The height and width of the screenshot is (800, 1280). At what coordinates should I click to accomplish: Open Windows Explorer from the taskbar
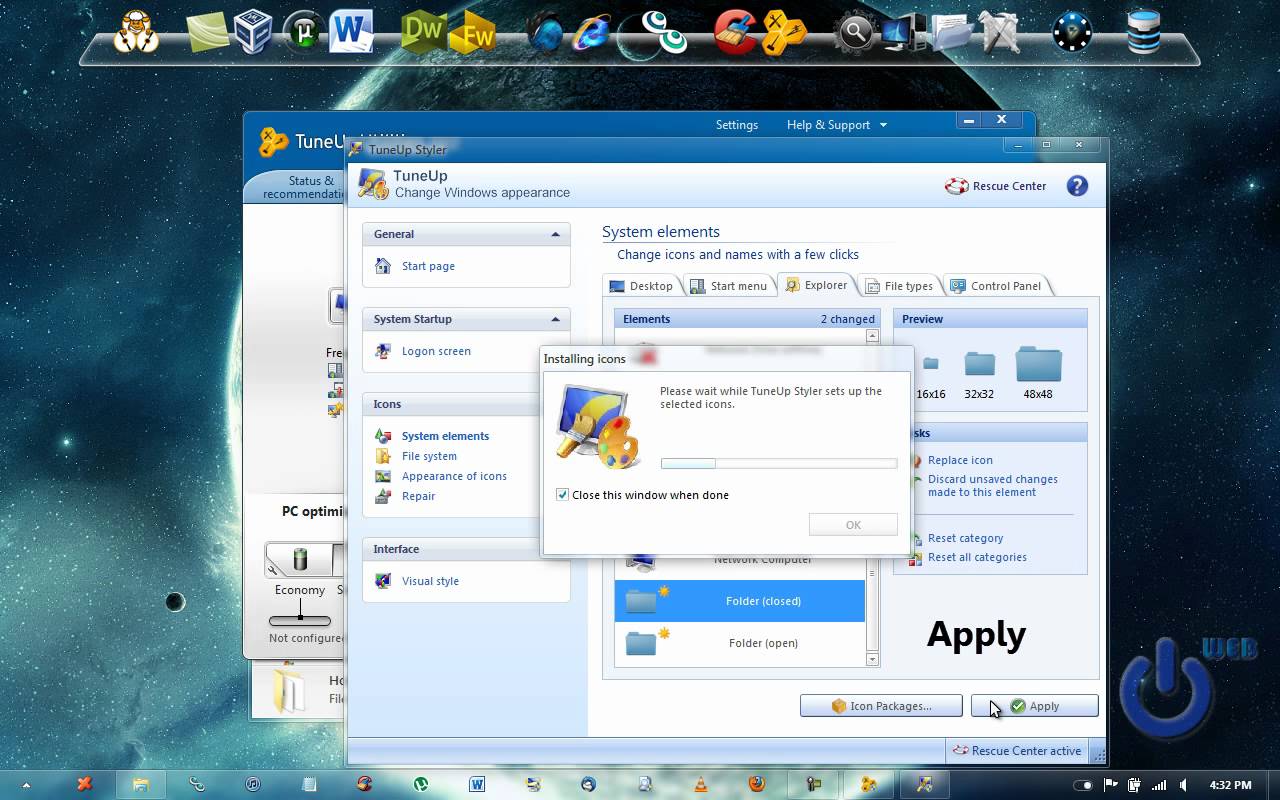coord(141,785)
